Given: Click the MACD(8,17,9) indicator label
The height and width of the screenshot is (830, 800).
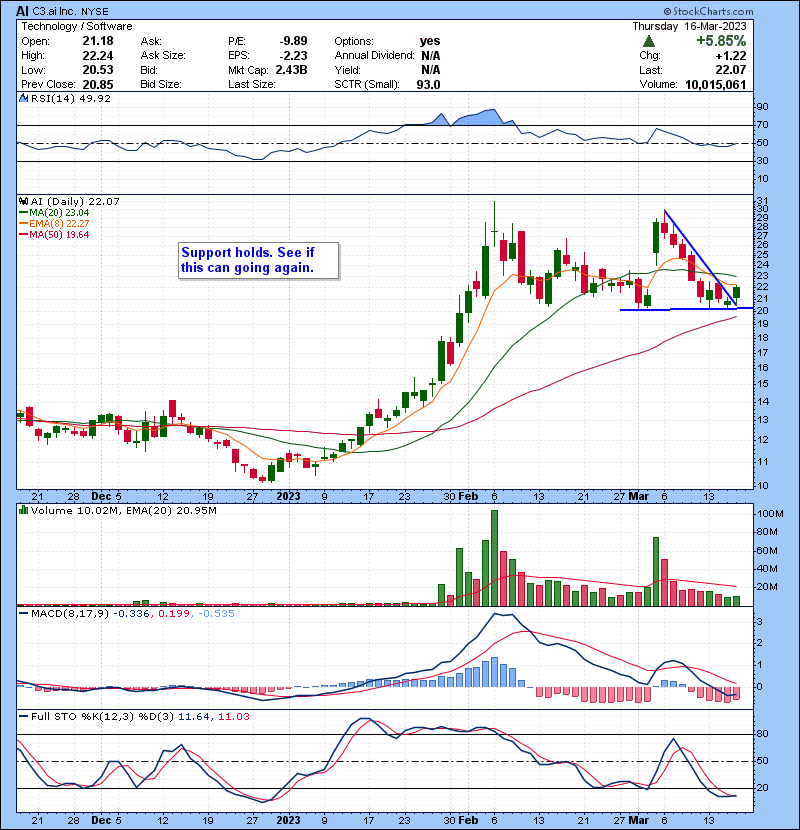Looking at the screenshot, I should click(x=70, y=613).
